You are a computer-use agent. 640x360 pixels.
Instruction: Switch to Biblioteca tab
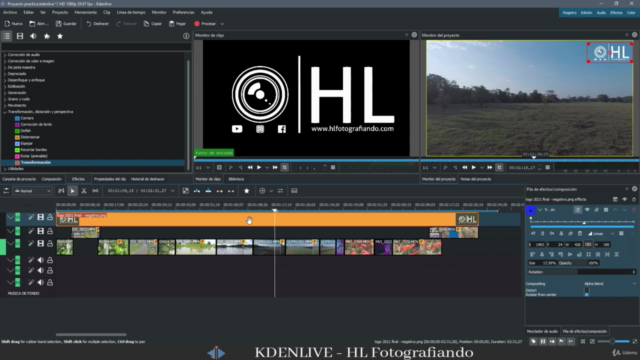coord(236,179)
